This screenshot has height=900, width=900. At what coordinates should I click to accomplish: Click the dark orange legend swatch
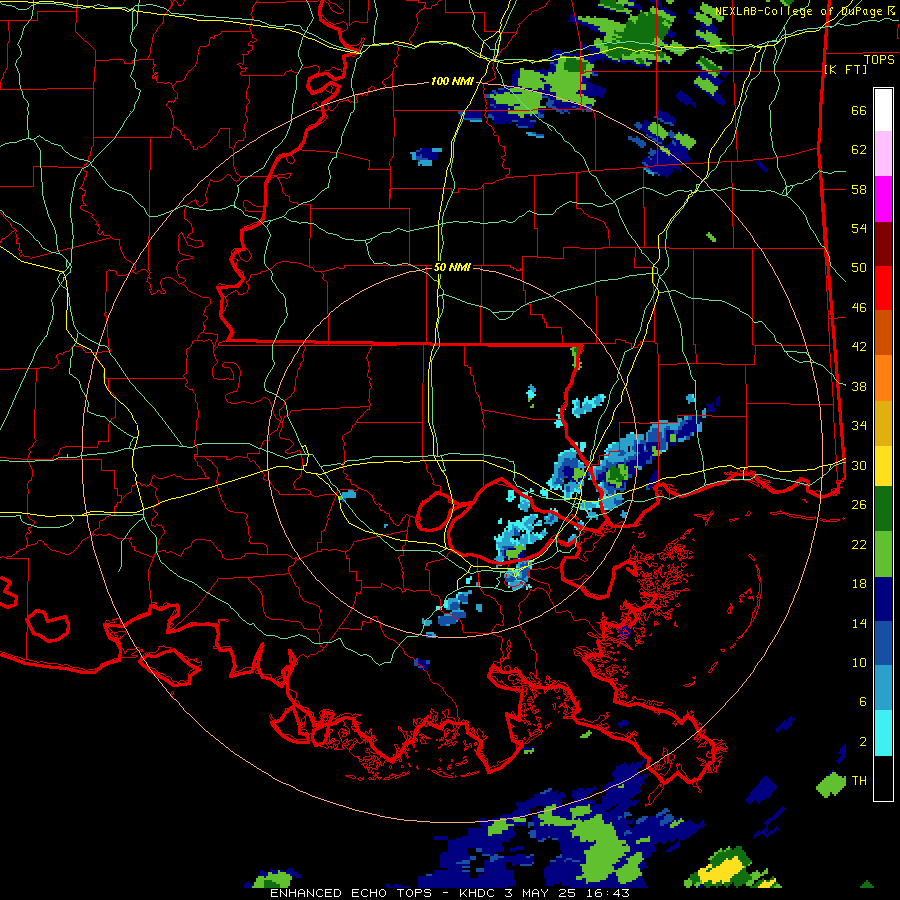pos(883,333)
